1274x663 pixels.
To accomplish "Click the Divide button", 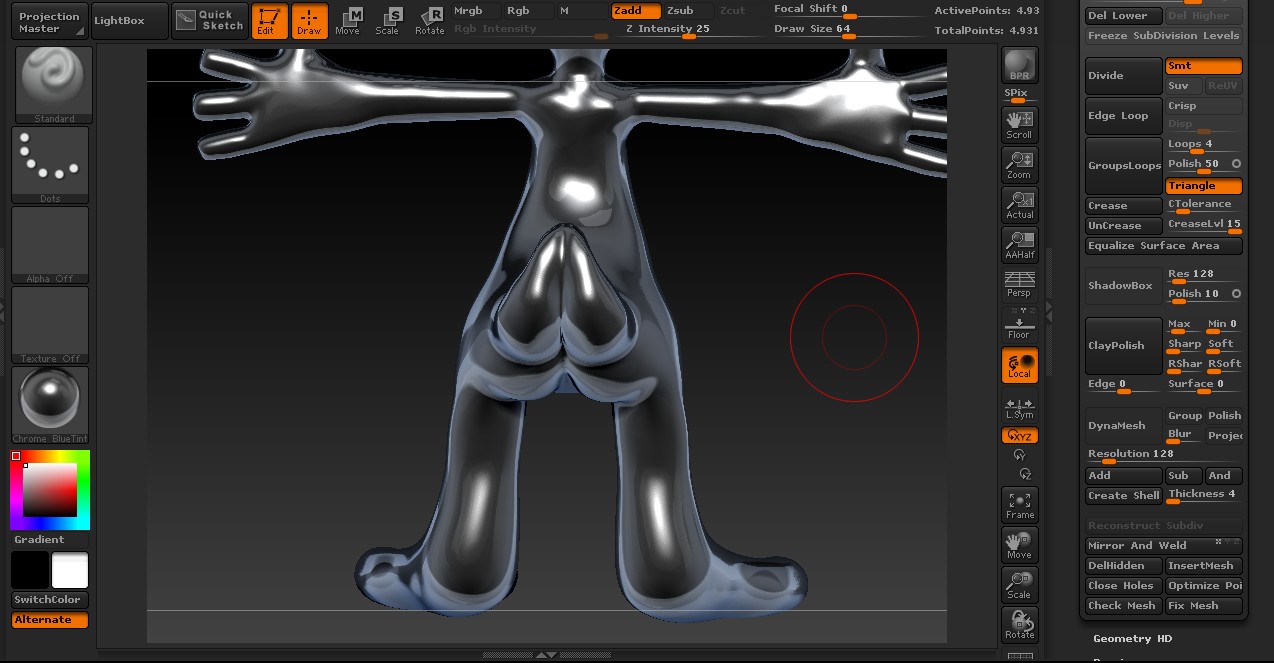I will 1123,76.
